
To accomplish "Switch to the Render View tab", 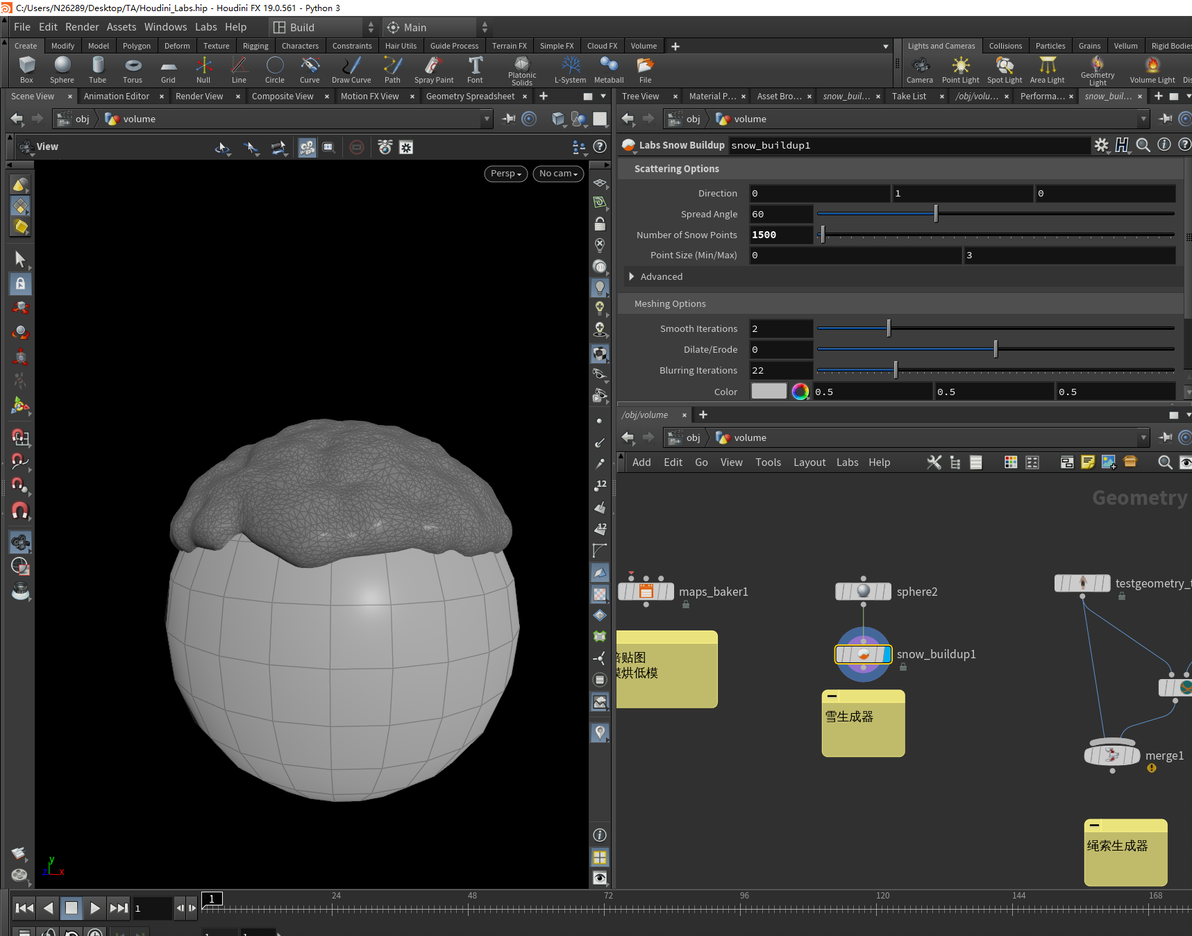I will pos(199,96).
